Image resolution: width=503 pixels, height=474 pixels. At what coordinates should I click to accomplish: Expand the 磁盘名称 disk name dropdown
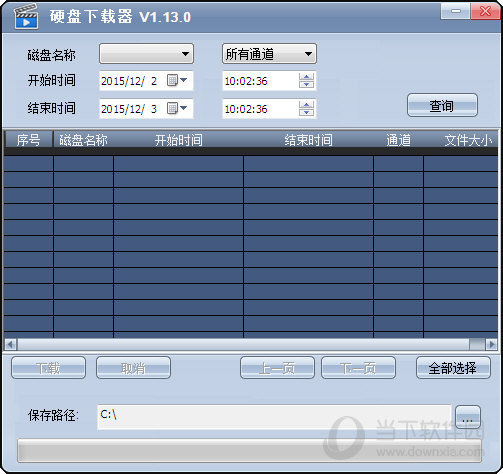146,54
